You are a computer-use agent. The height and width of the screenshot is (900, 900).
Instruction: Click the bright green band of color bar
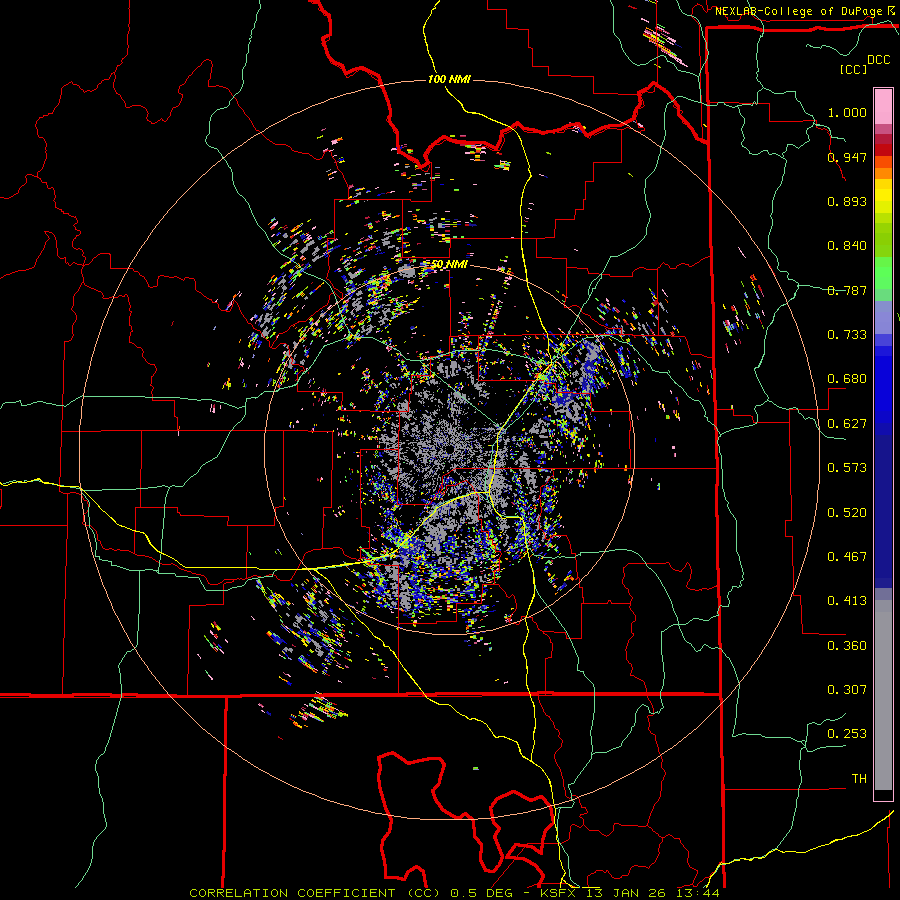(x=883, y=272)
